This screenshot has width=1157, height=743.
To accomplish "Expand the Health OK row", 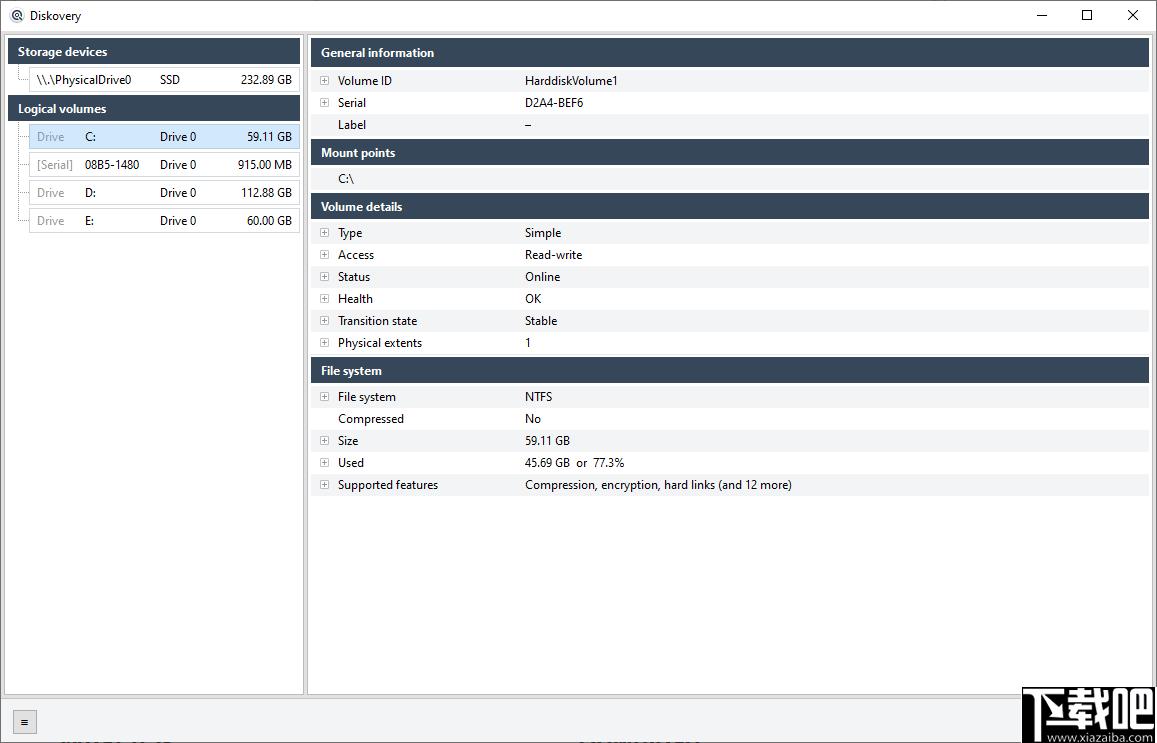I will click(x=324, y=299).
